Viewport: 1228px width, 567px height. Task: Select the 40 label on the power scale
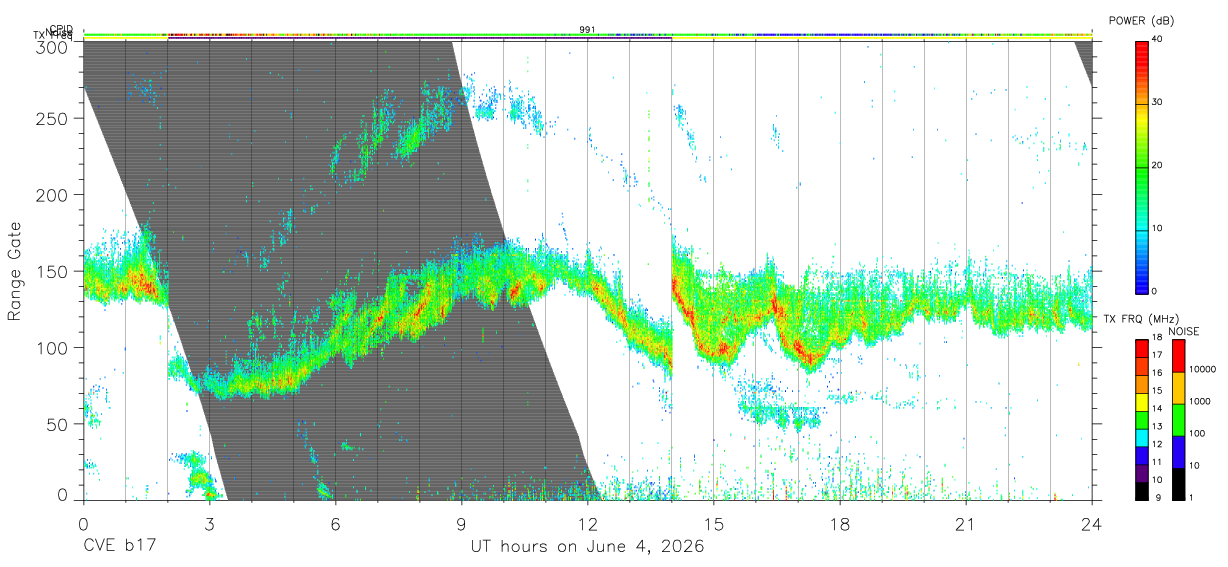1158,40
